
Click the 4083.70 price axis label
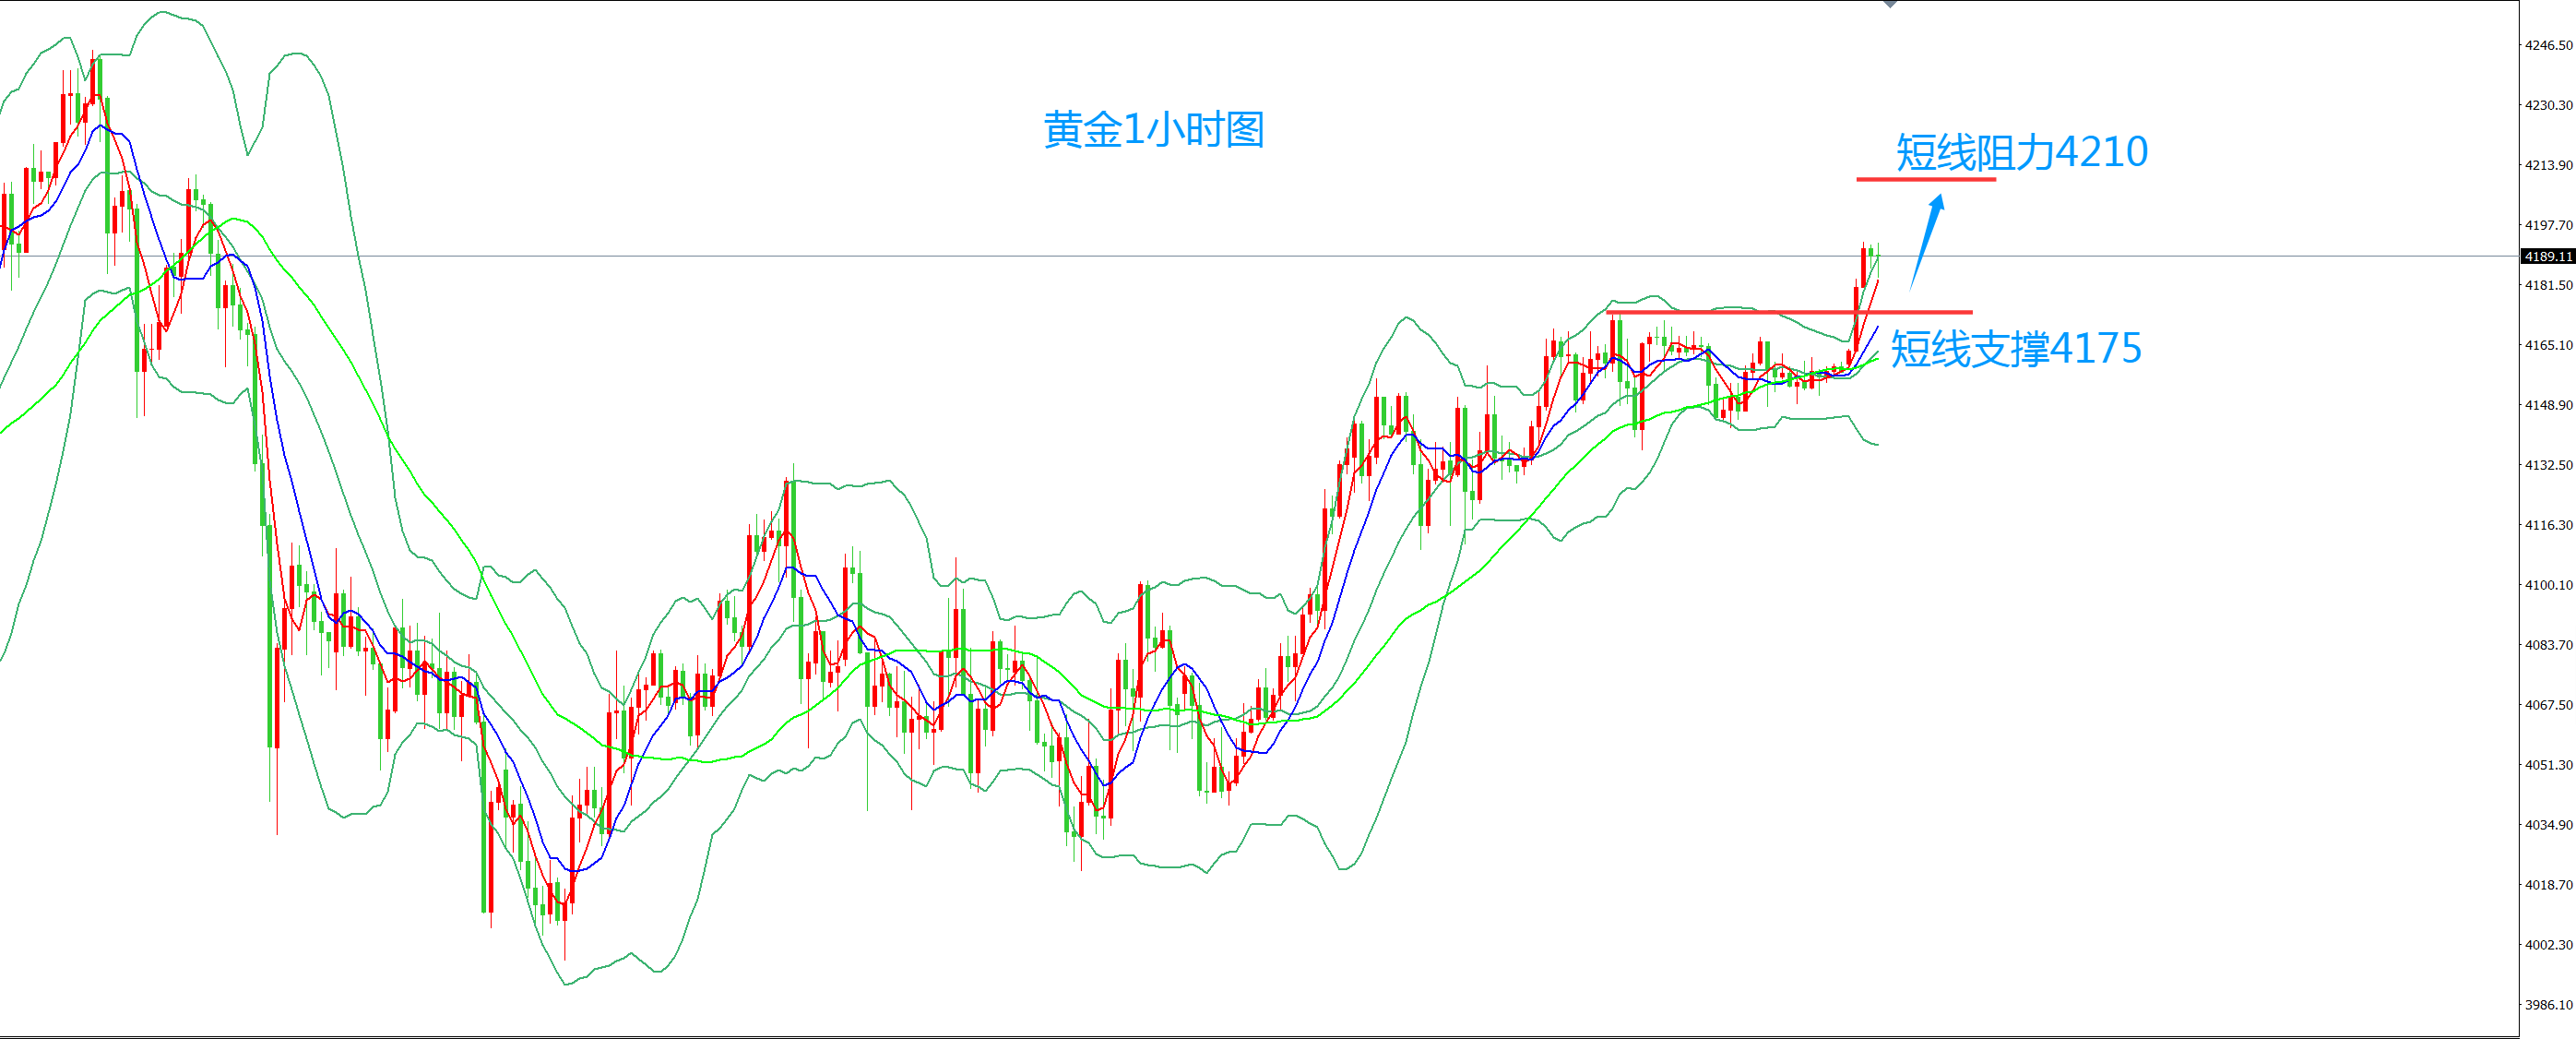coord(2548,645)
